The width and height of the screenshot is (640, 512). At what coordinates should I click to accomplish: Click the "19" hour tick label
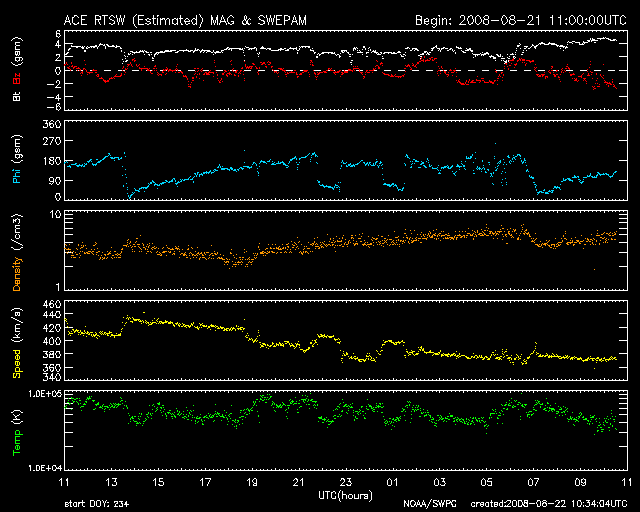click(x=252, y=483)
